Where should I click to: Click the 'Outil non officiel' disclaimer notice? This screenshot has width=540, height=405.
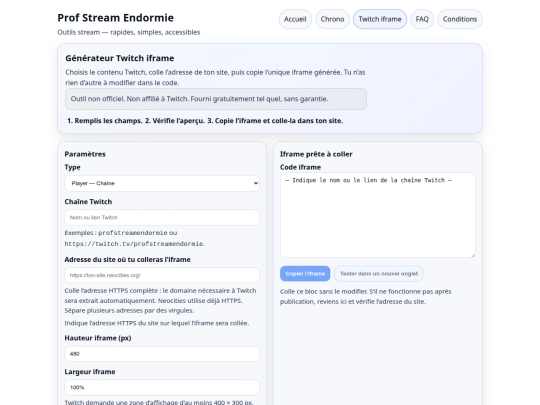click(216, 99)
